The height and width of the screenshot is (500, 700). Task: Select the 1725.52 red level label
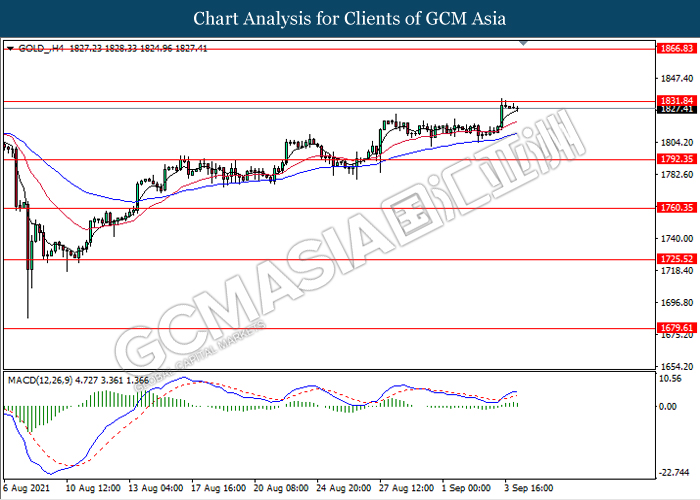676,259
